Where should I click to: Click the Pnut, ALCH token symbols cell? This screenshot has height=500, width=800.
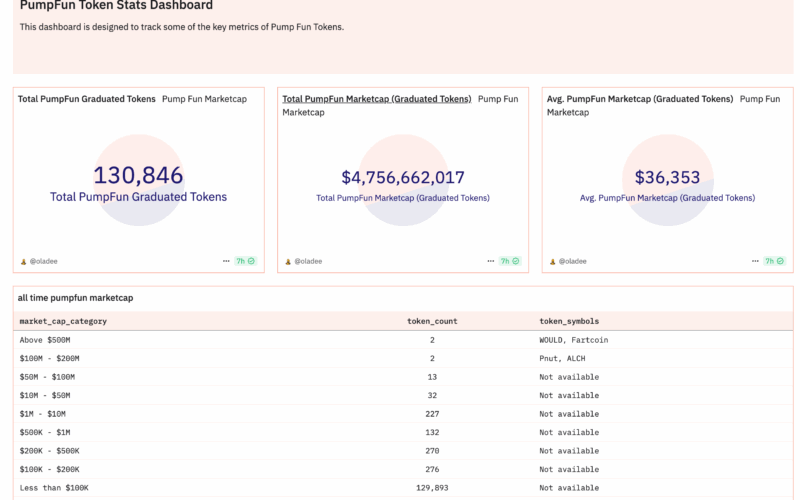tap(562, 358)
